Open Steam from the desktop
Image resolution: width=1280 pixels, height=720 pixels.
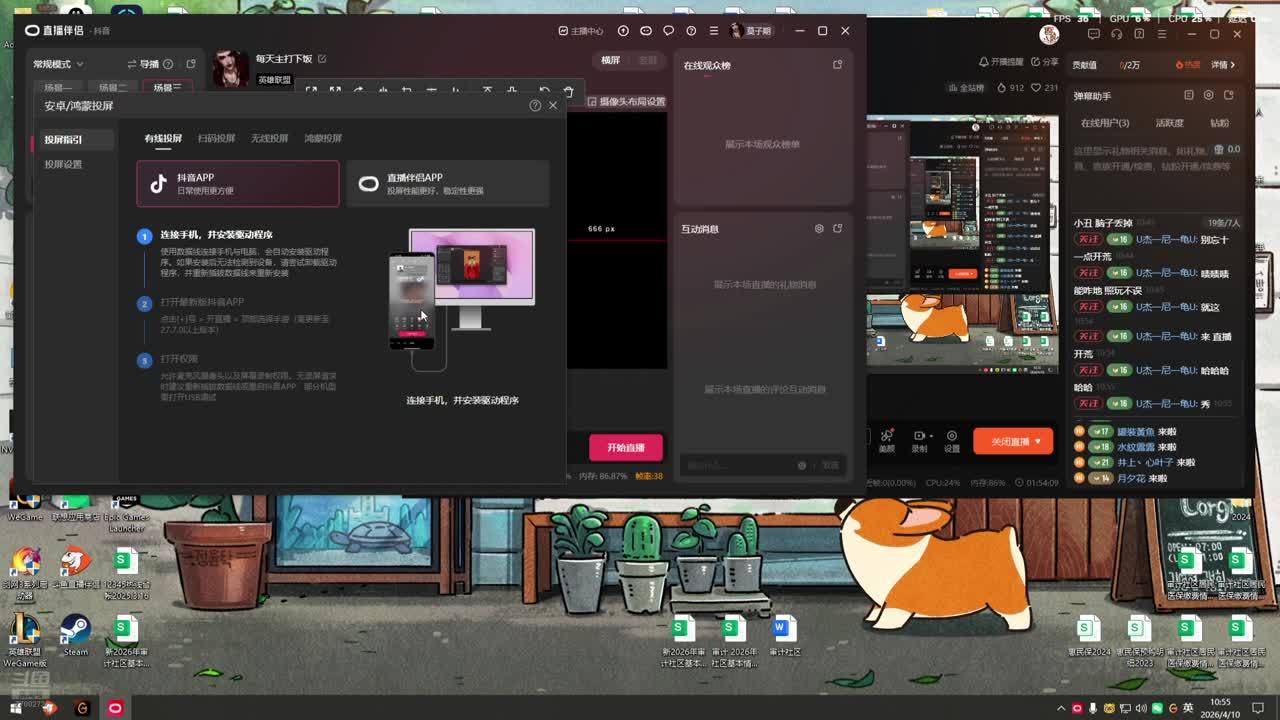(75, 631)
